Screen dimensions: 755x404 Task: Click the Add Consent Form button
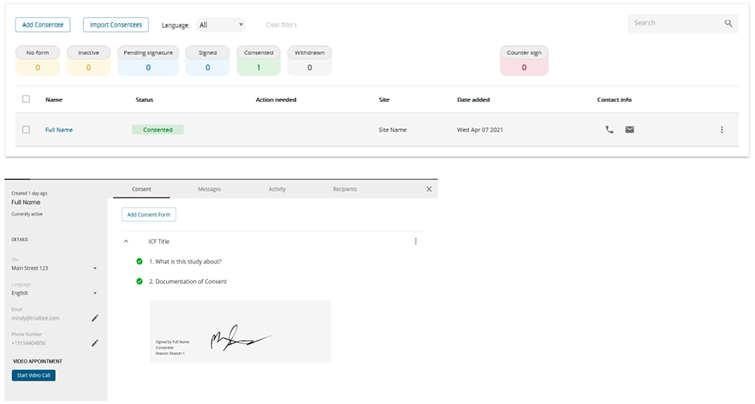[x=149, y=215]
